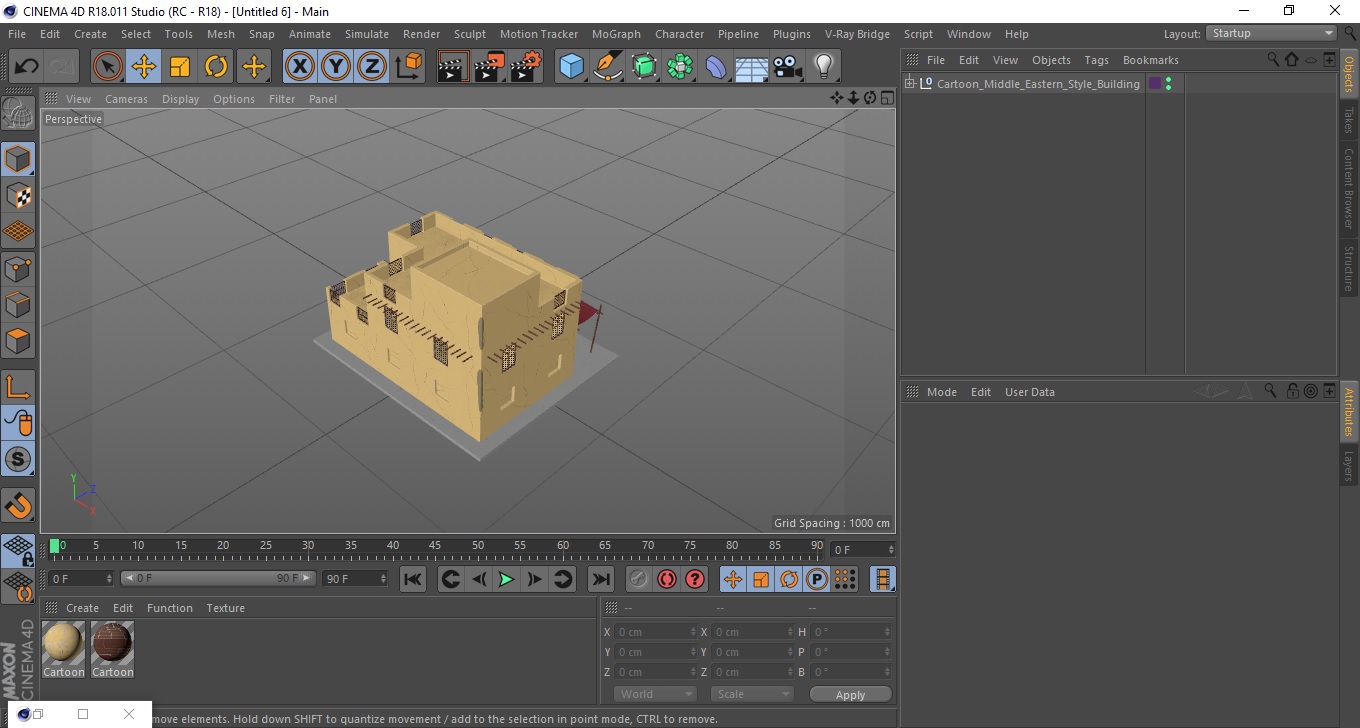Image resolution: width=1360 pixels, height=728 pixels.
Task: Toggle the Y axis lock
Action: pyautogui.click(x=336, y=67)
